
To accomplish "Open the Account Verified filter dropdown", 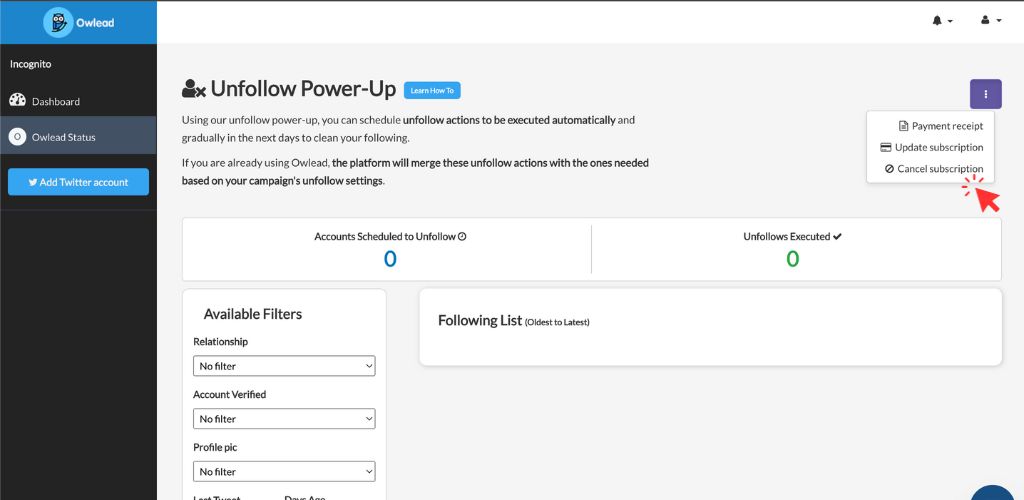I will [x=284, y=418].
